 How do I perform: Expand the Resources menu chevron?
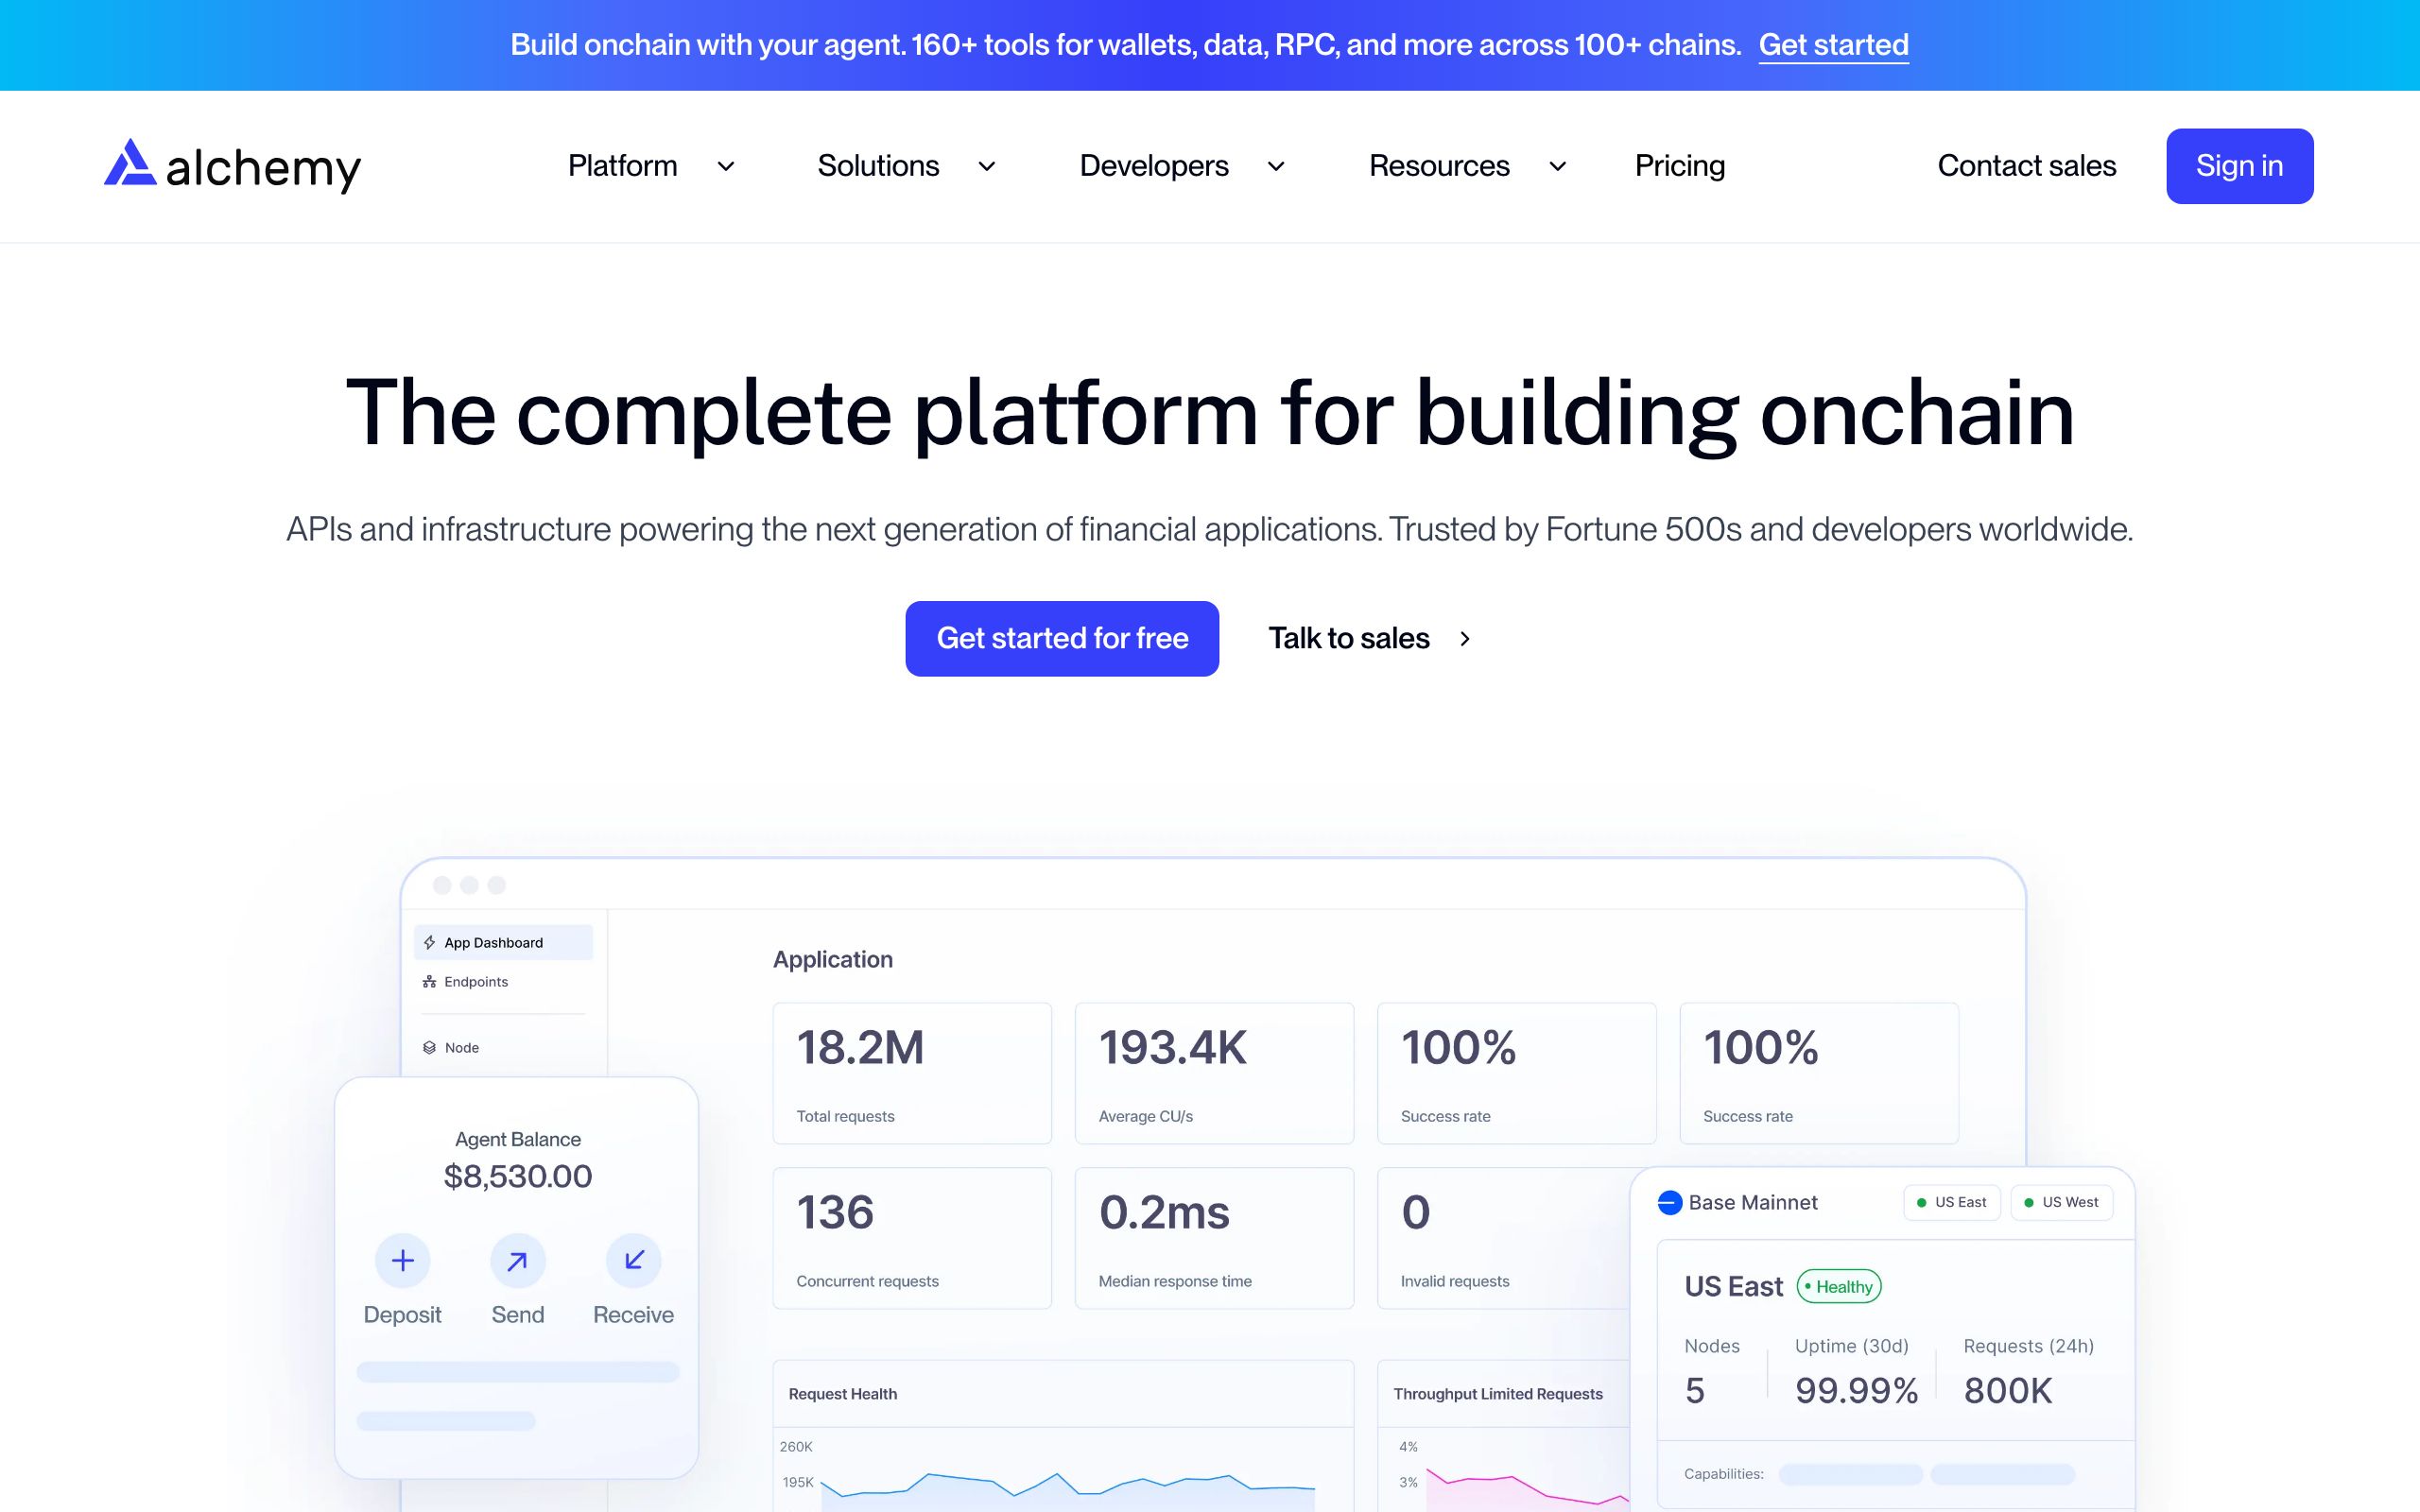pyautogui.click(x=1557, y=166)
